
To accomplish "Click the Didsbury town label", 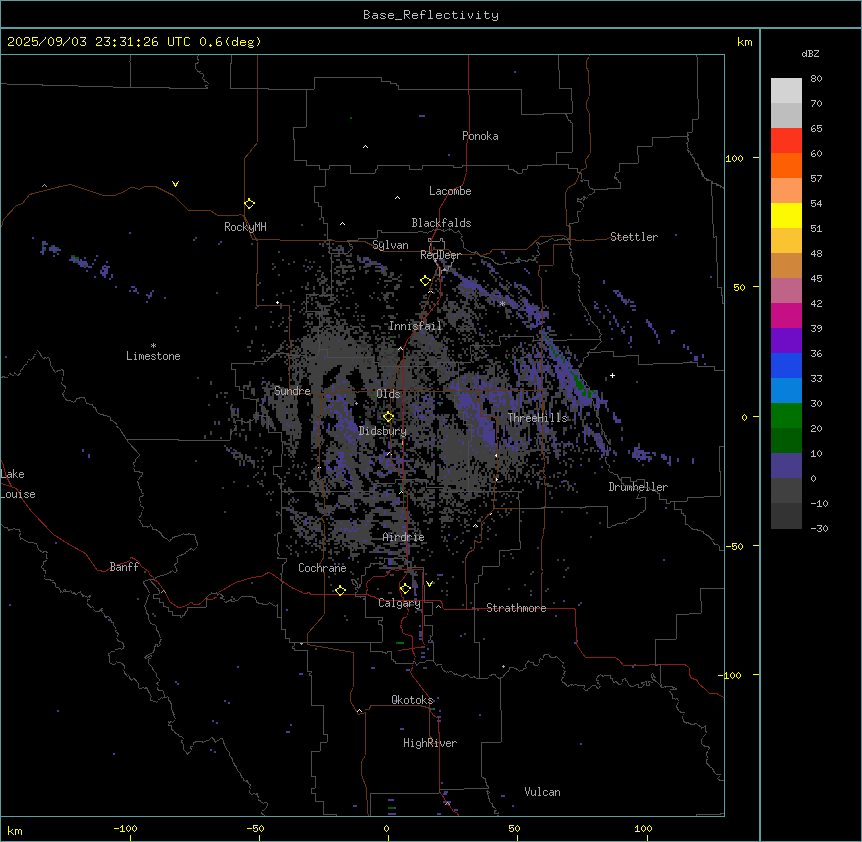I will tap(382, 431).
